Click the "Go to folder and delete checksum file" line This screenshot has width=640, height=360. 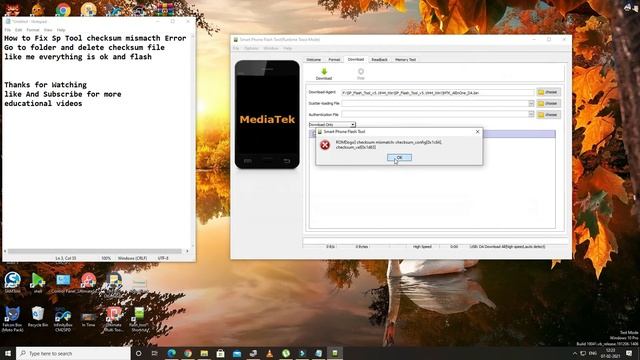pos(84,47)
